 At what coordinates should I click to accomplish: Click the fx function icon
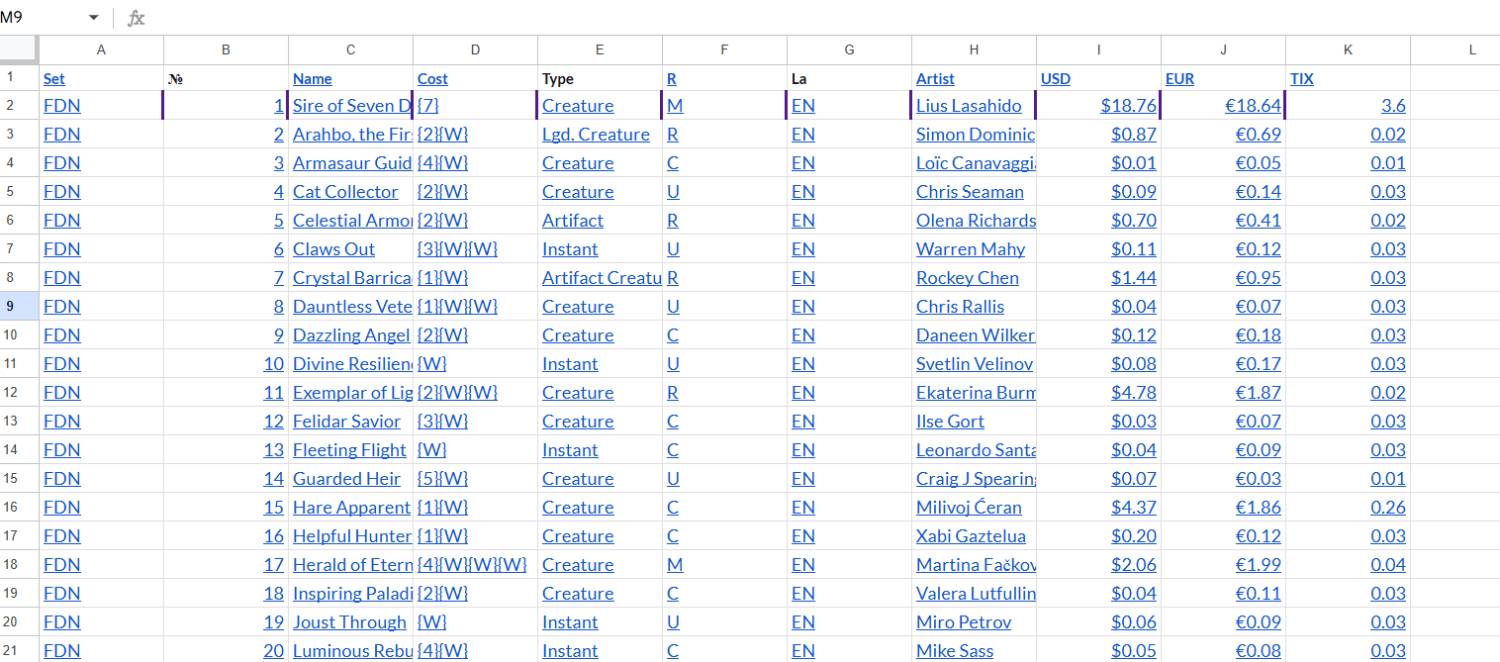point(136,18)
